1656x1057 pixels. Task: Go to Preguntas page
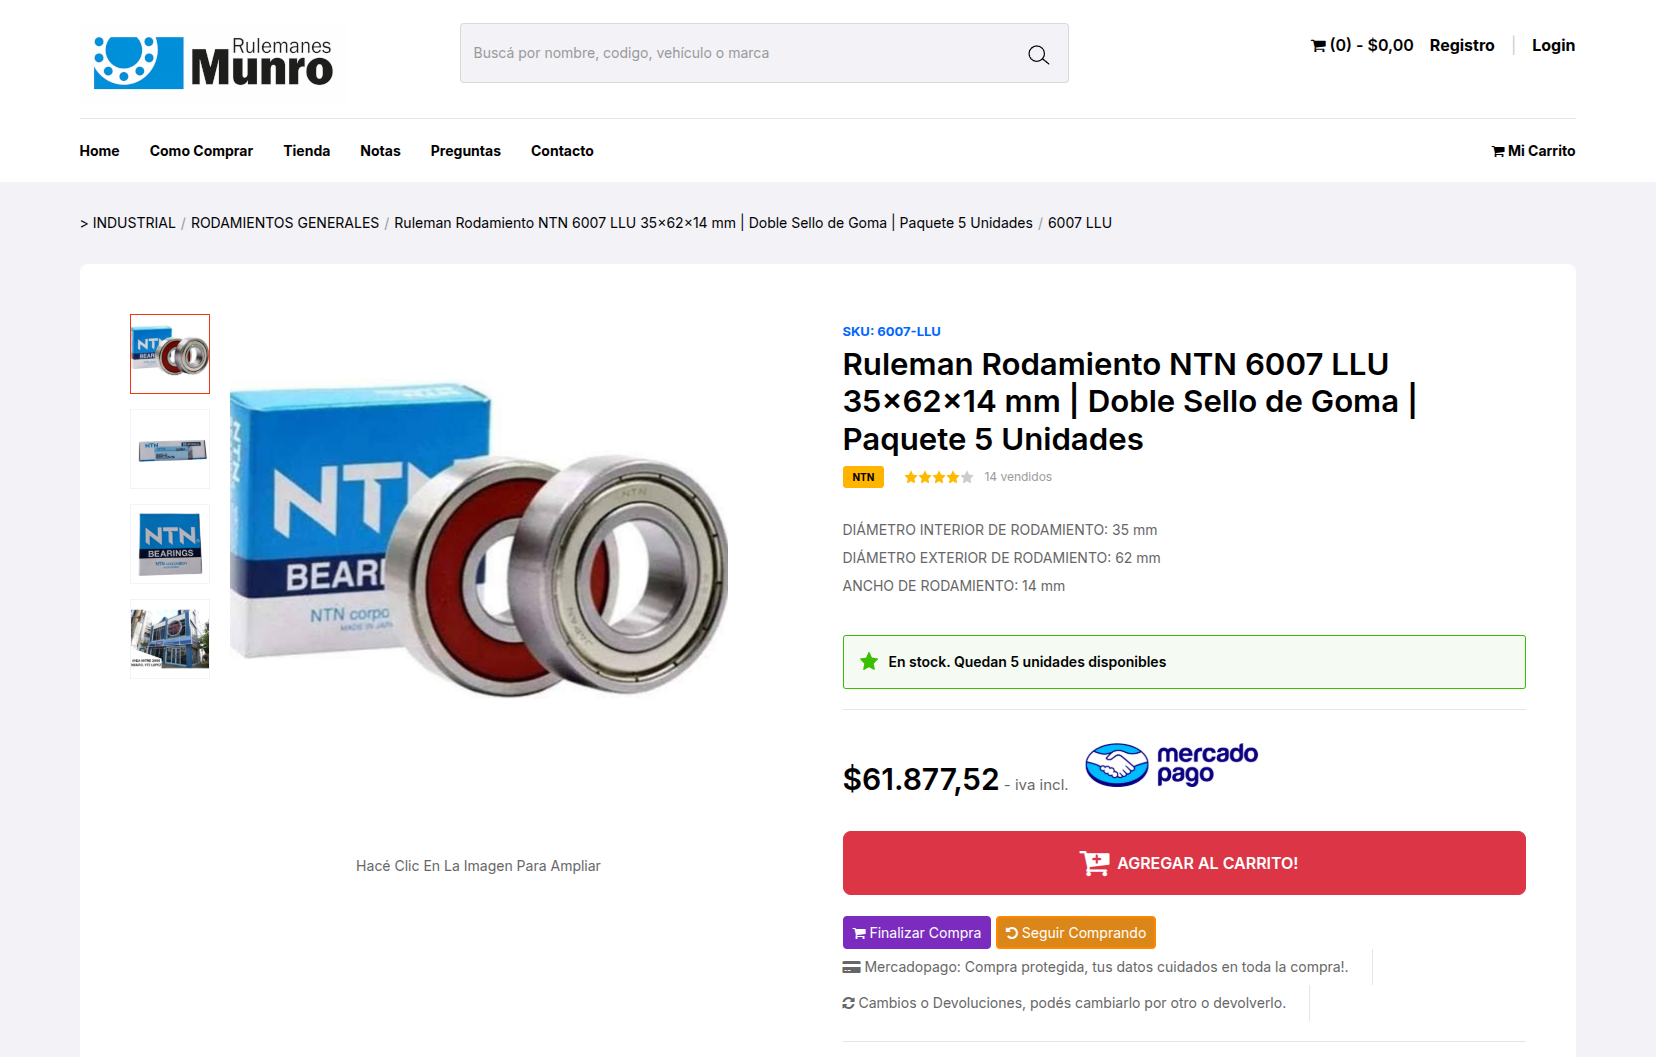465,151
